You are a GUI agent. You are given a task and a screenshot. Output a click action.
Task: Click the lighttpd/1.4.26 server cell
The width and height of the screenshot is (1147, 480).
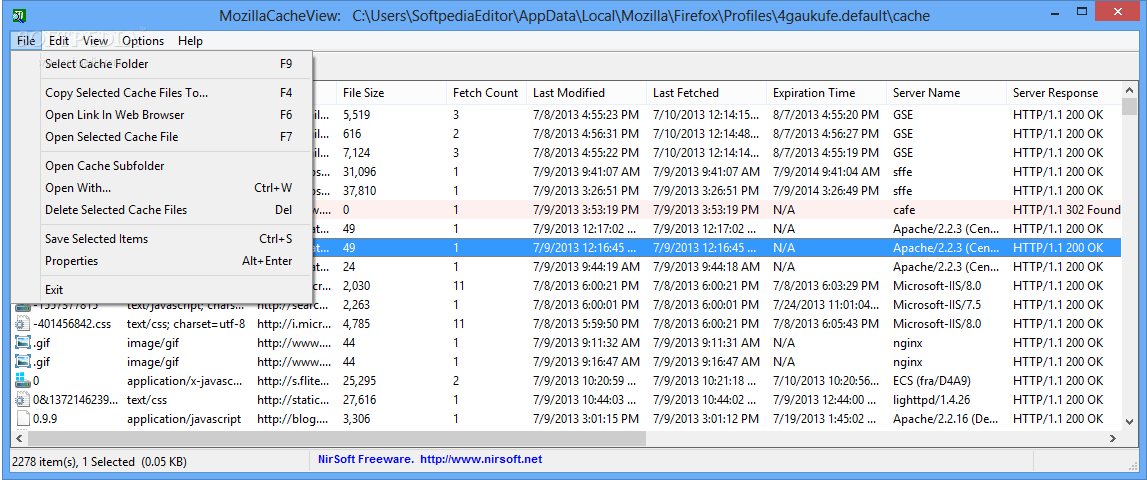click(x=932, y=400)
